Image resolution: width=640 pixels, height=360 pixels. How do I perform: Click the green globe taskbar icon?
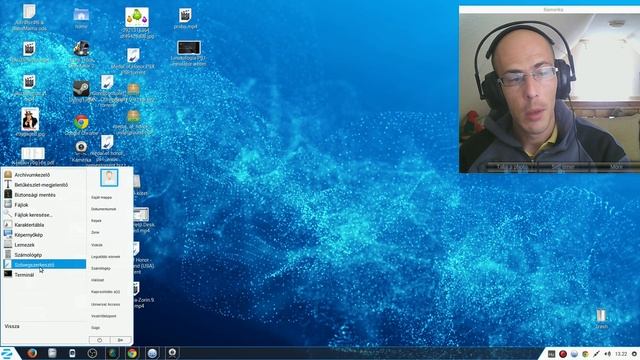pyautogui.click(x=112, y=353)
